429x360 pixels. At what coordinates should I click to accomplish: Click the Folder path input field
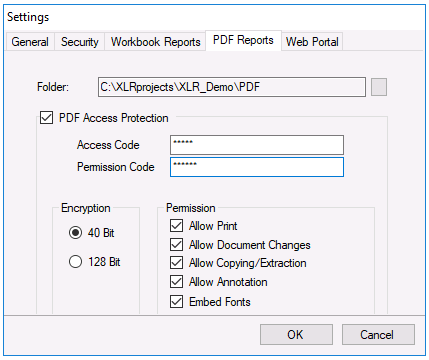tap(232, 87)
